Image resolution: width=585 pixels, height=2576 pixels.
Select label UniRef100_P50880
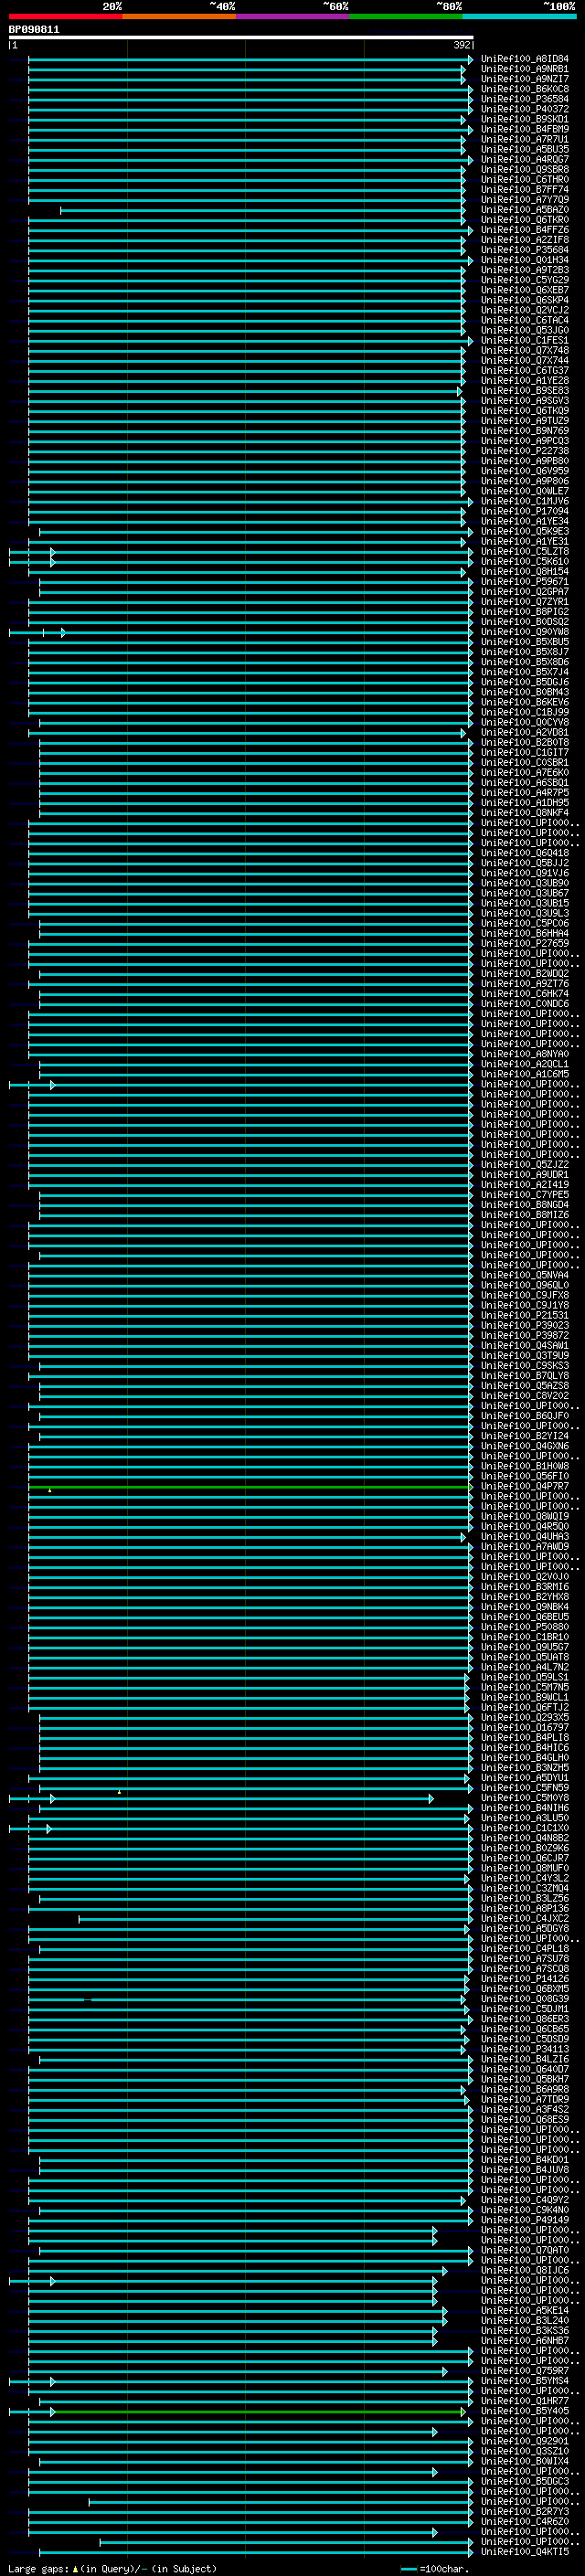coord(525,1627)
